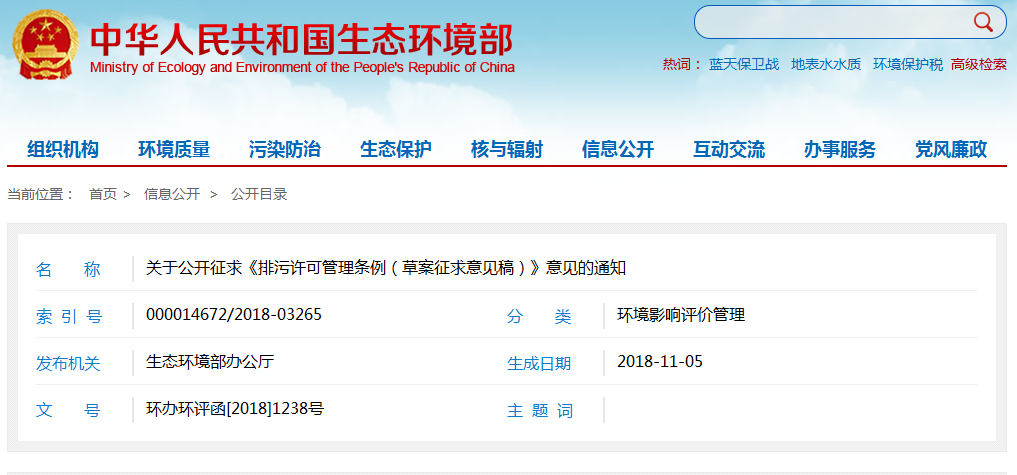Viewport: 1017px width, 475px height.
Task: Click the 分类 field label
Action: click(539, 317)
